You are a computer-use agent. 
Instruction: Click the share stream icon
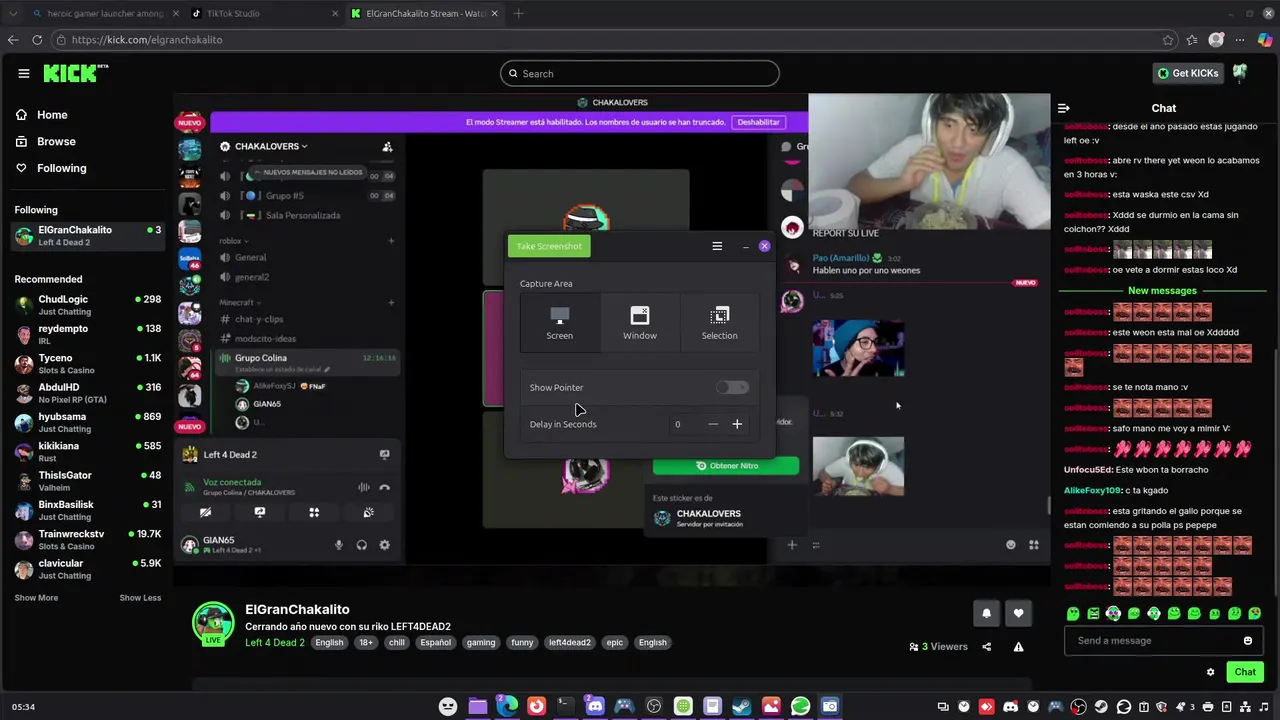click(x=986, y=647)
